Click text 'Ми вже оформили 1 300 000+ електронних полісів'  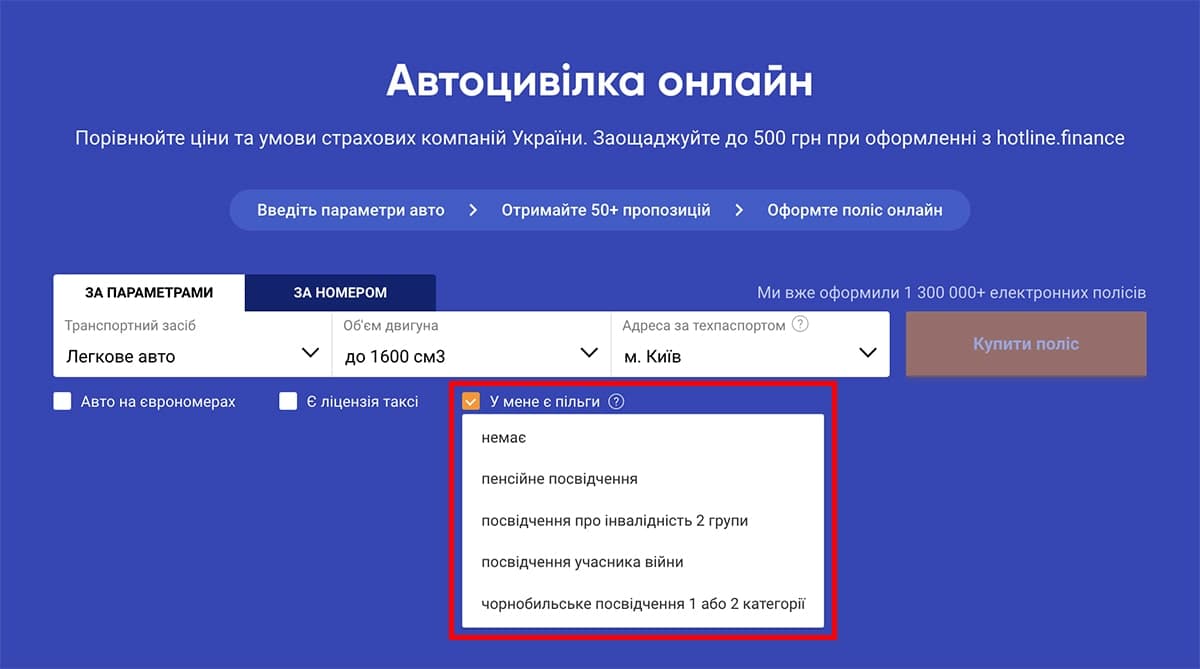952,293
